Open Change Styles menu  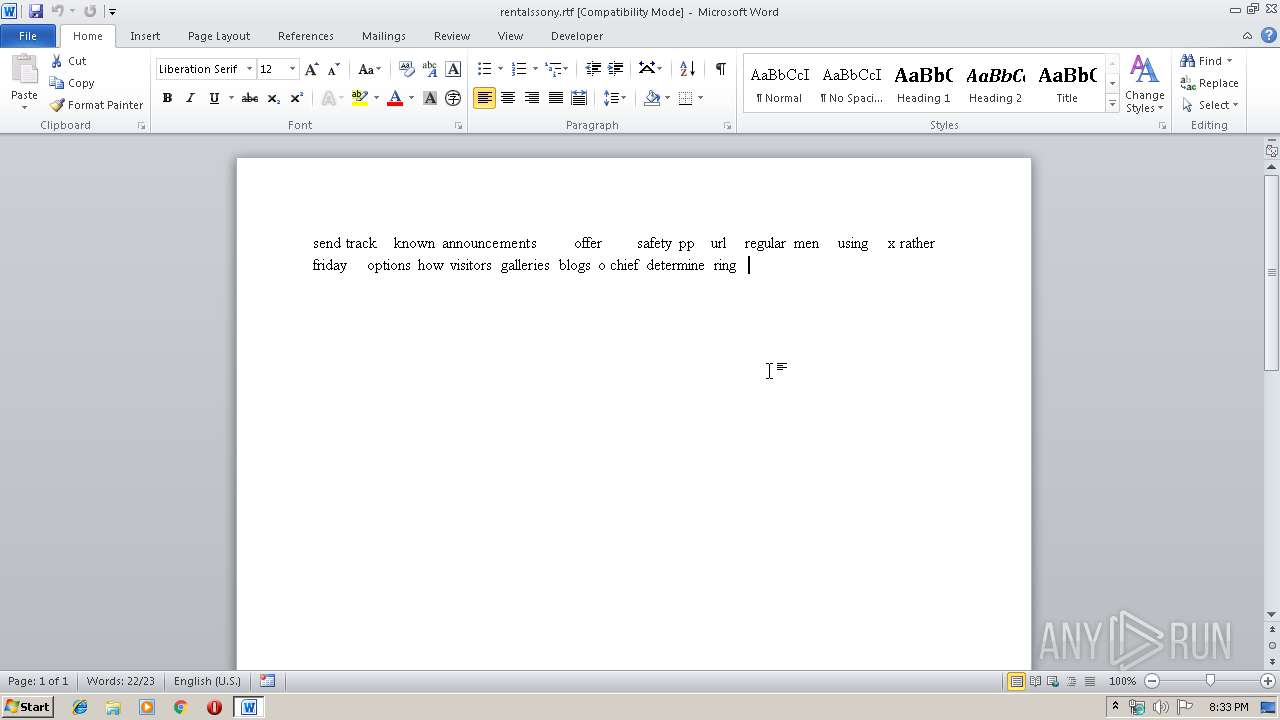pos(1144,84)
